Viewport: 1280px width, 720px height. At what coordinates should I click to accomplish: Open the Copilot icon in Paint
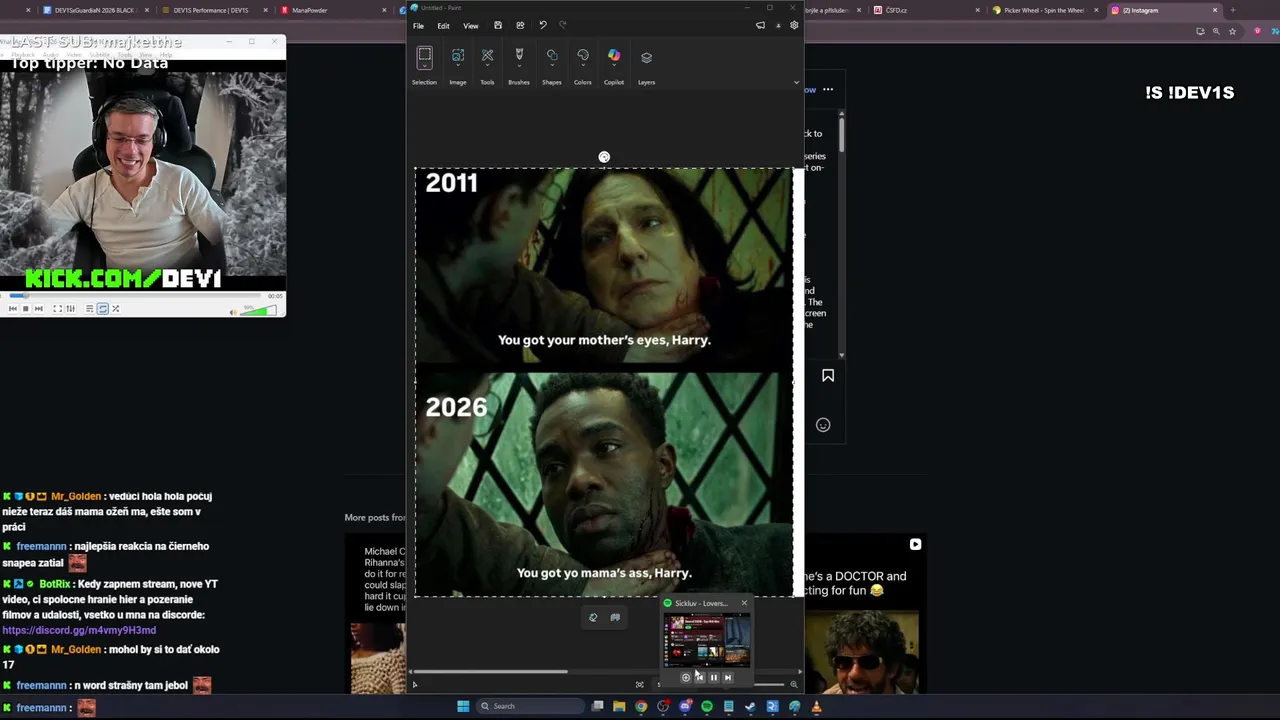614,56
